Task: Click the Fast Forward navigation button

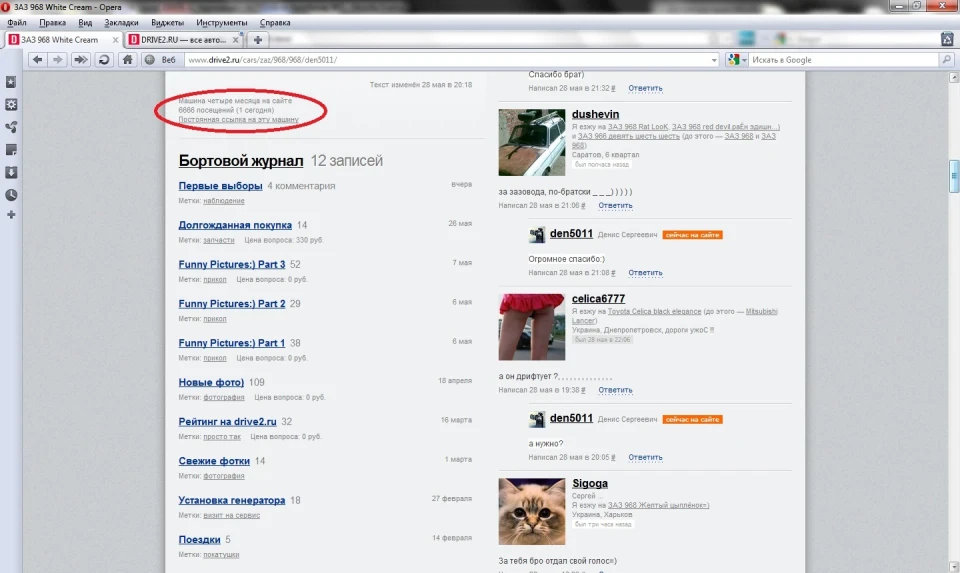Action: tap(80, 59)
